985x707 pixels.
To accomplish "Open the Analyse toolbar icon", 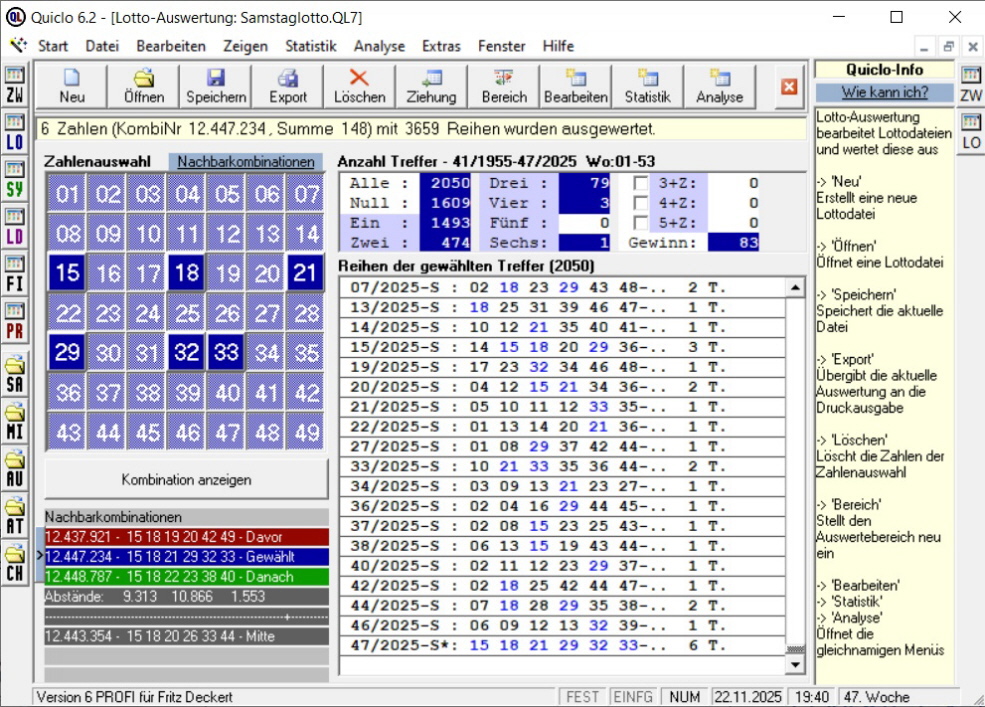I will 719,86.
